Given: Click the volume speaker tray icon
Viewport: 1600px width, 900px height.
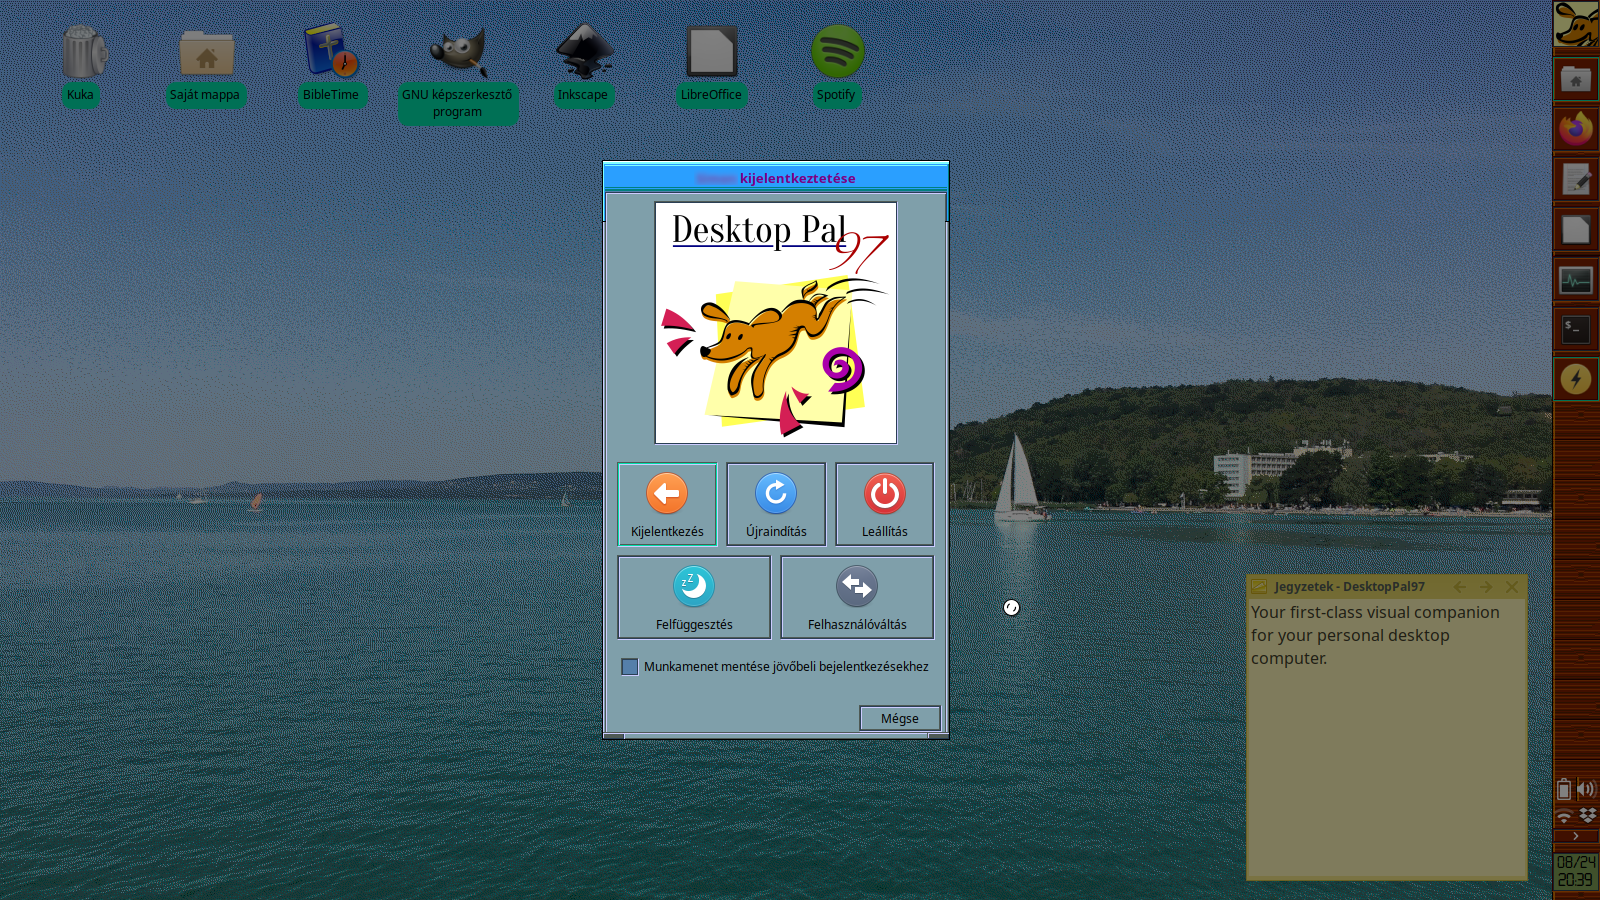Looking at the screenshot, I should click(1587, 789).
